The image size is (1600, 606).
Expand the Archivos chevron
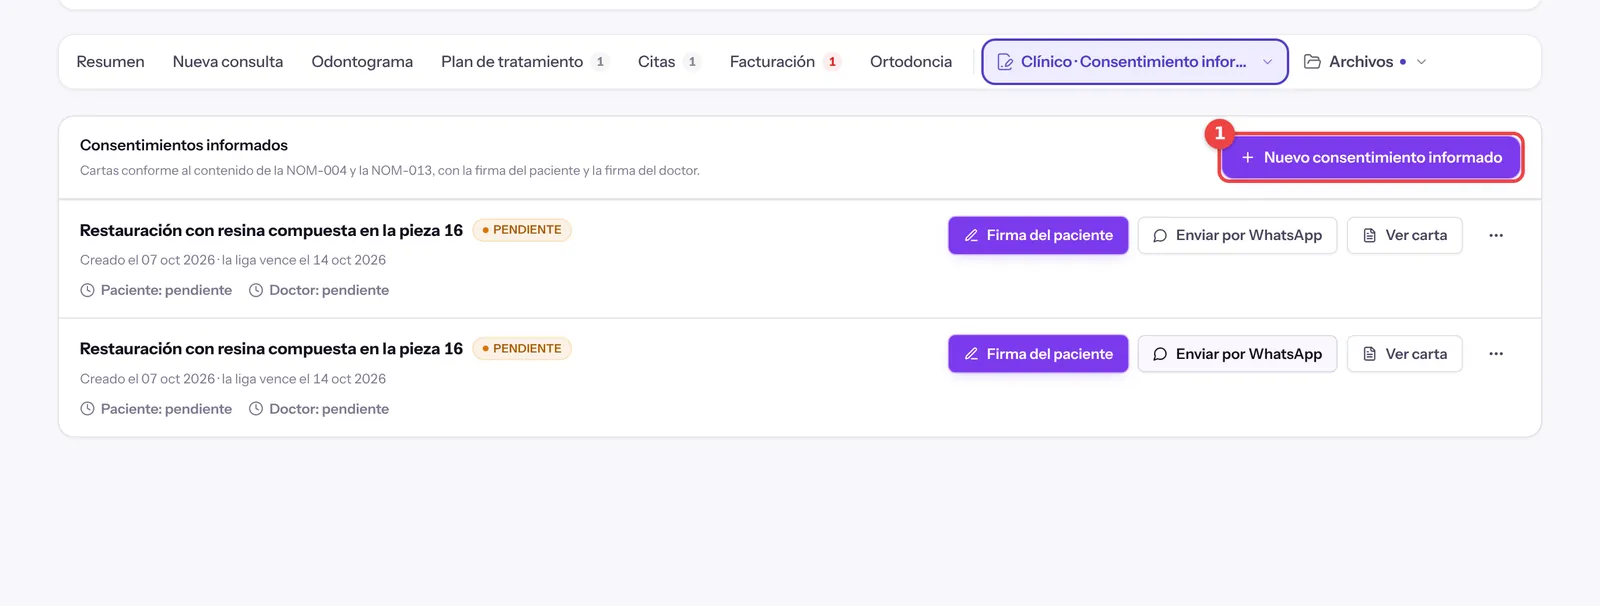point(1422,62)
